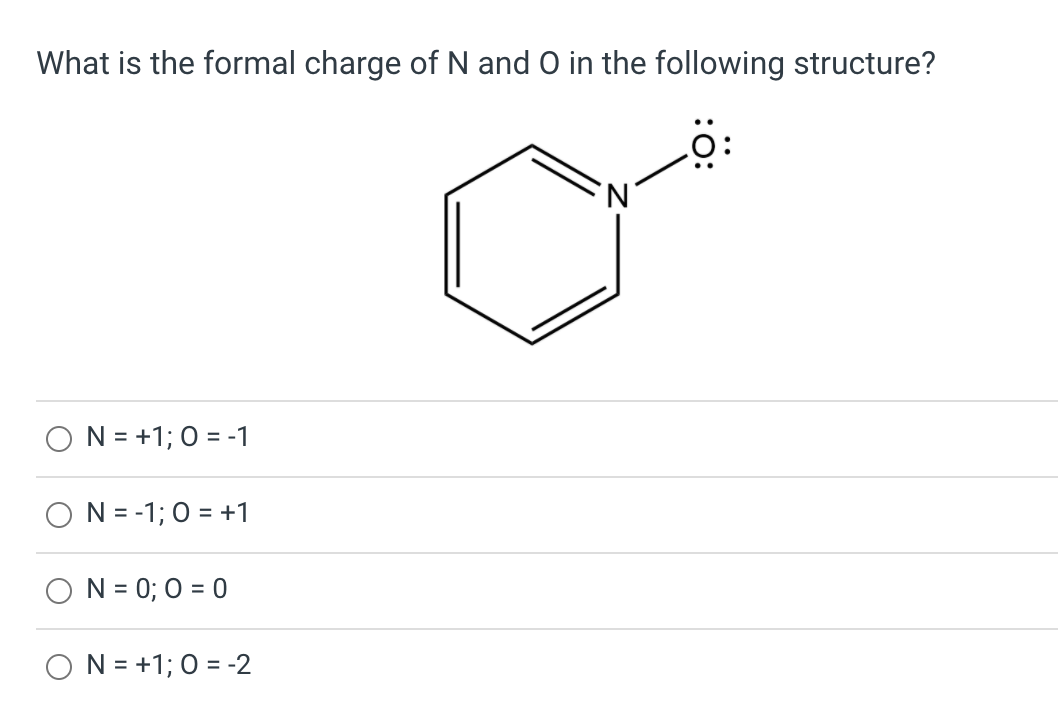Select the radio button for N = +1; O = -1
This screenshot has height=718, width=1058.
pyautogui.click(x=59, y=437)
